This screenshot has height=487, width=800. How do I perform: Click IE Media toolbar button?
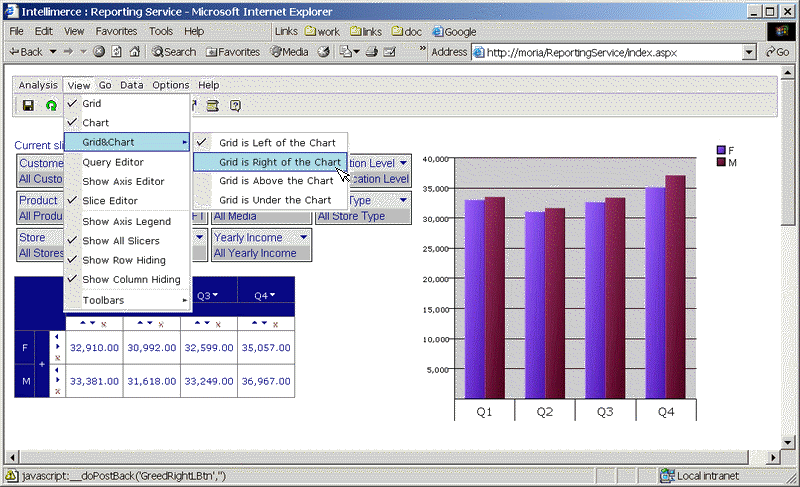[289, 52]
